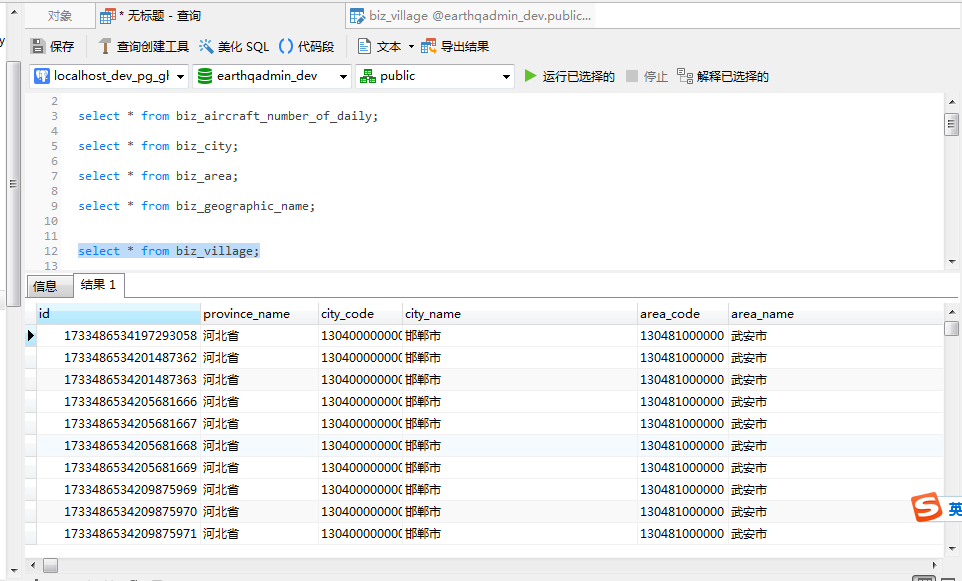Screen dimensions: 962x581
Task: Click the province_name column header
Action: click(x=259, y=314)
